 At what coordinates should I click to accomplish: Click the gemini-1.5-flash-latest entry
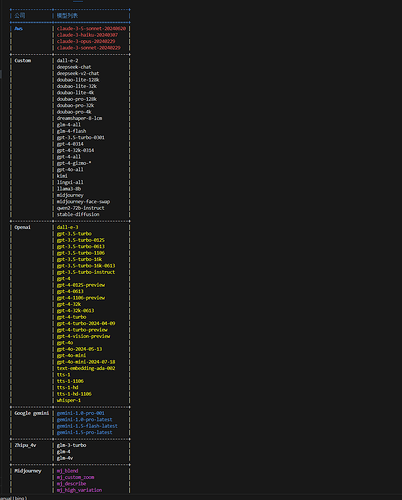(x=87, y=426)
